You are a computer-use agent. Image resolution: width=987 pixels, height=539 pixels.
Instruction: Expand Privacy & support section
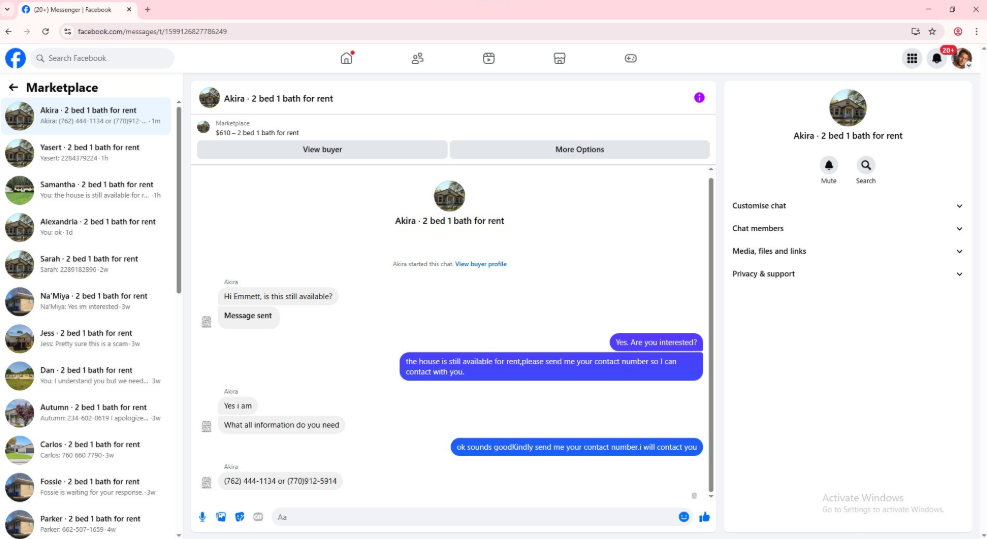tap(847, 274)
